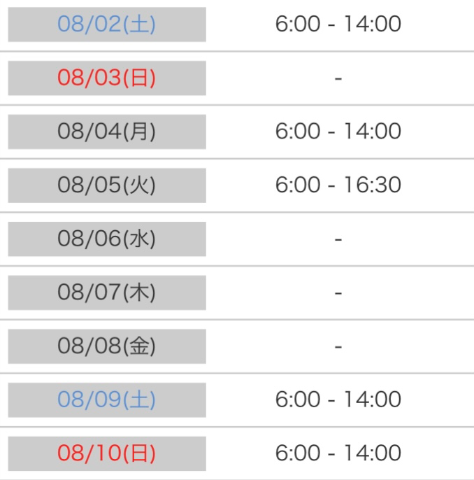Click the dash entry for 08/08
474x480 pixels.
tap(338, 347)
